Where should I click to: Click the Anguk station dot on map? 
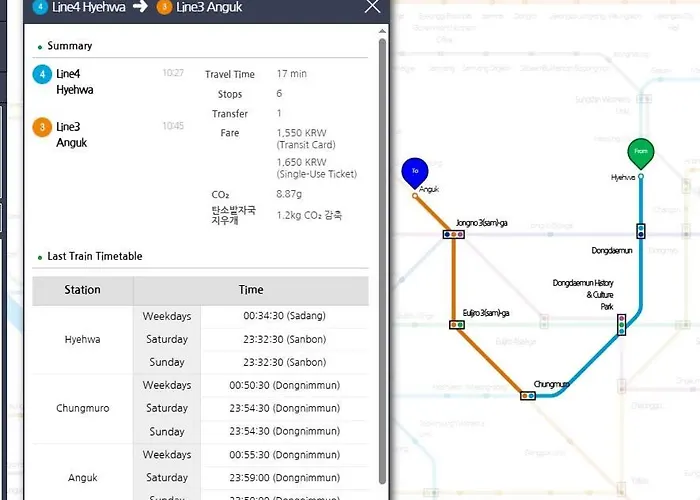(415, 196)
